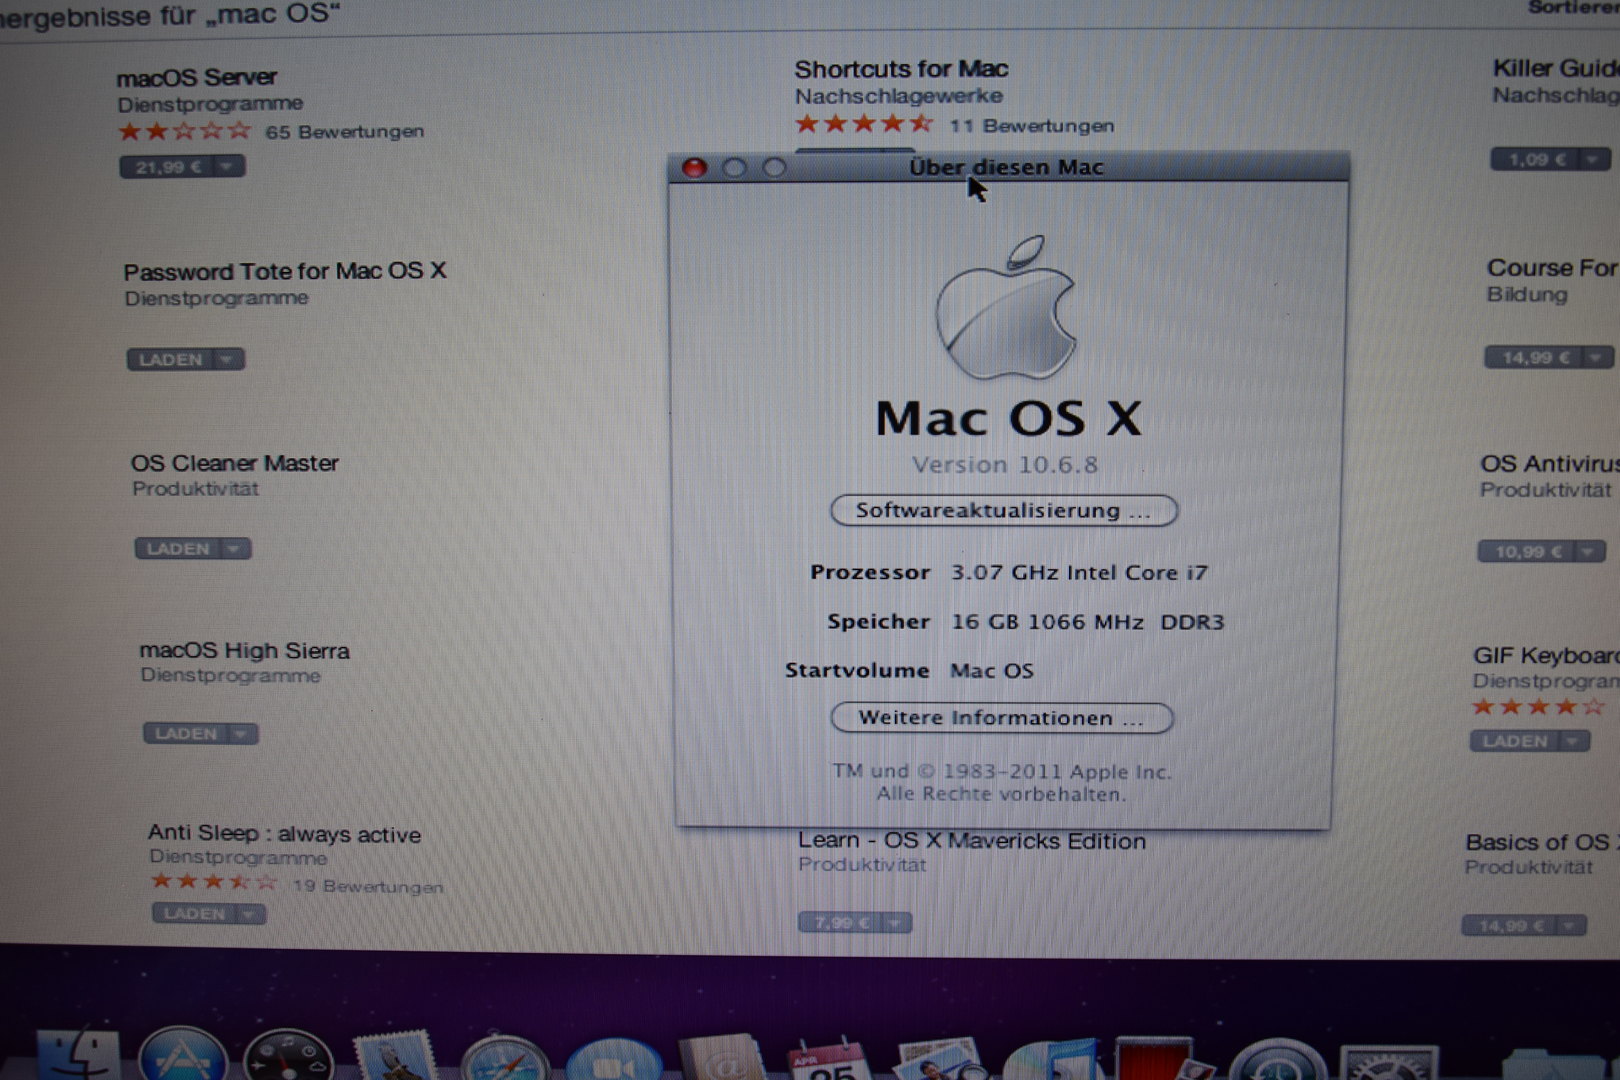Expand OS Cleaner Master LADEN arrow
This screenshot has width=1620, height=1080.
(234, 549)
